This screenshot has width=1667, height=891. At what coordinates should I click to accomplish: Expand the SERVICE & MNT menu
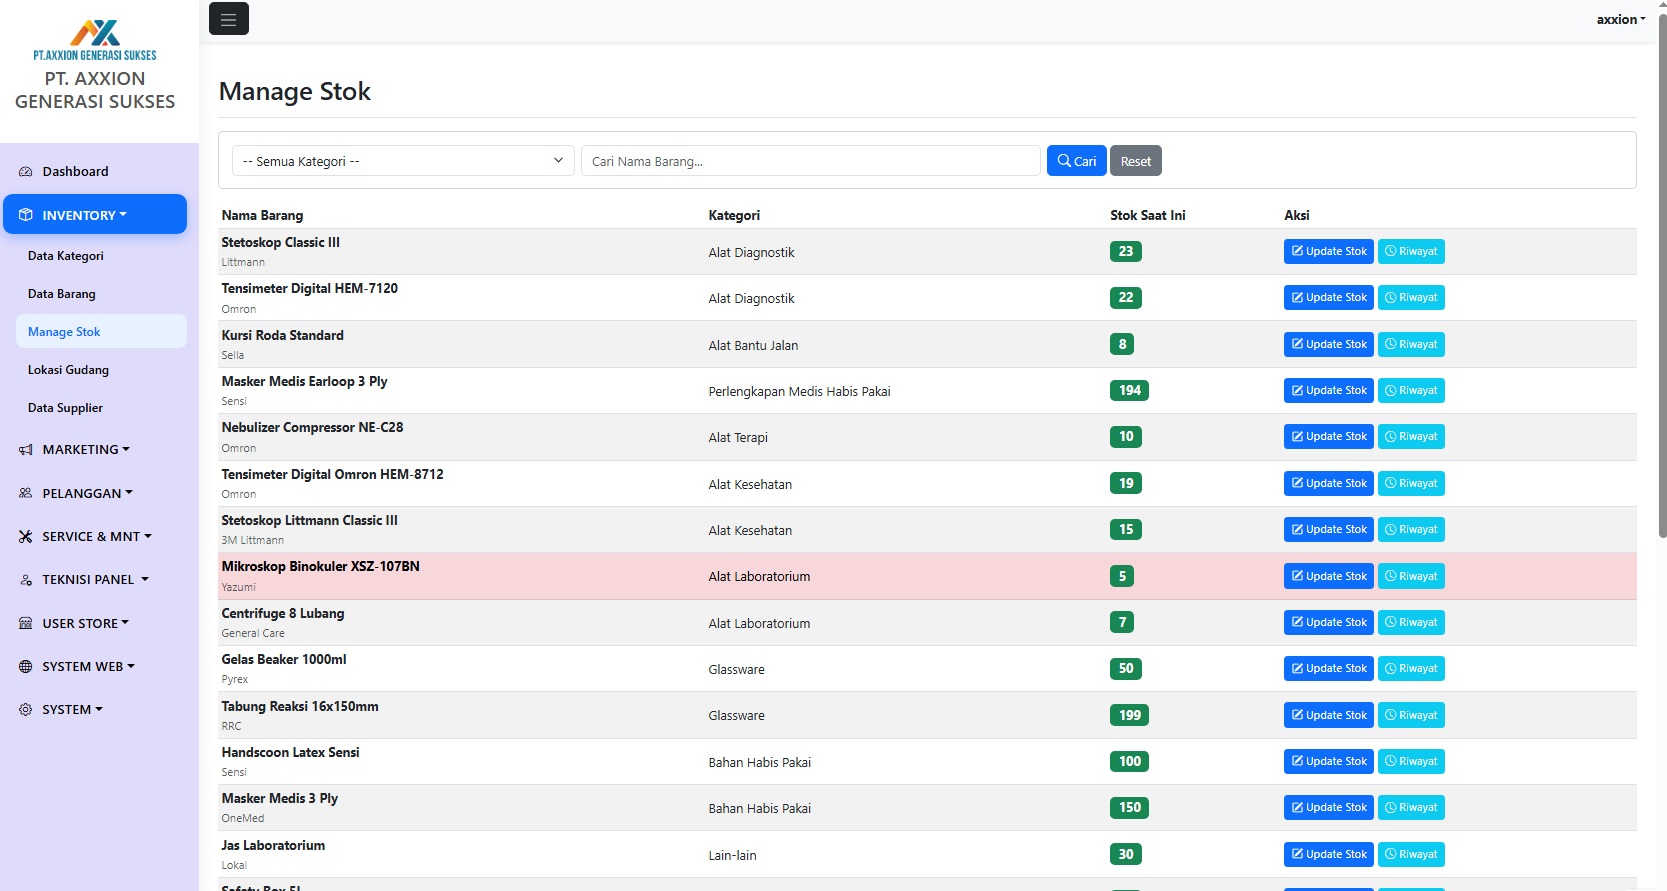coord(95,537)
